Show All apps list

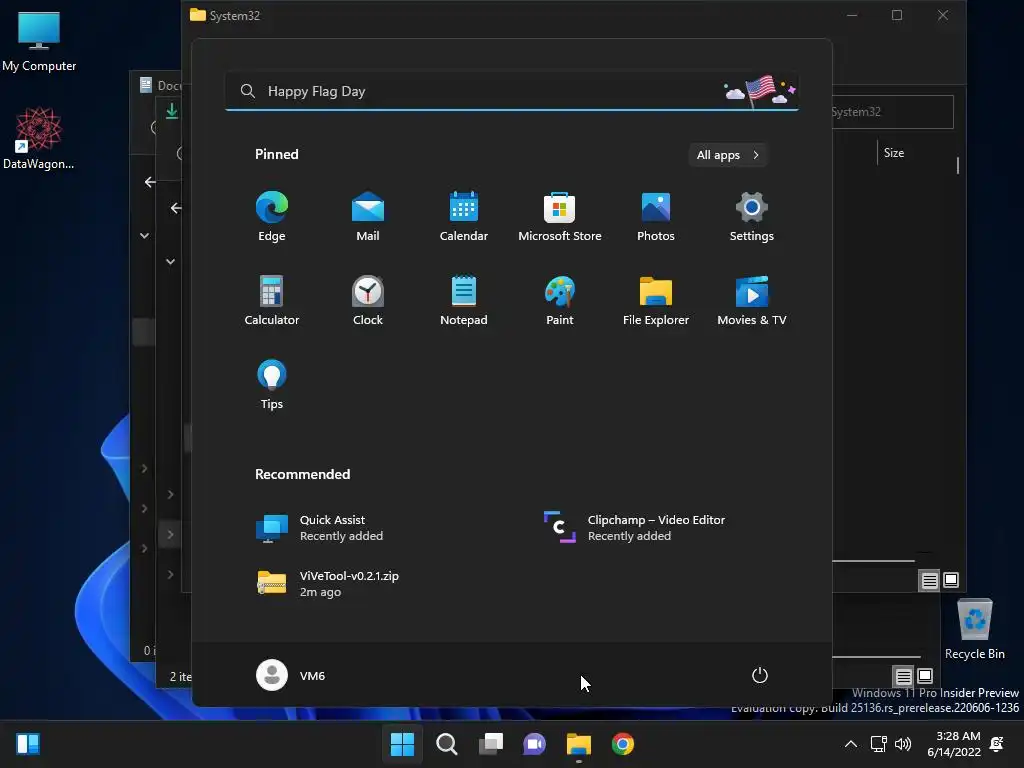click(x=728, y=155)
